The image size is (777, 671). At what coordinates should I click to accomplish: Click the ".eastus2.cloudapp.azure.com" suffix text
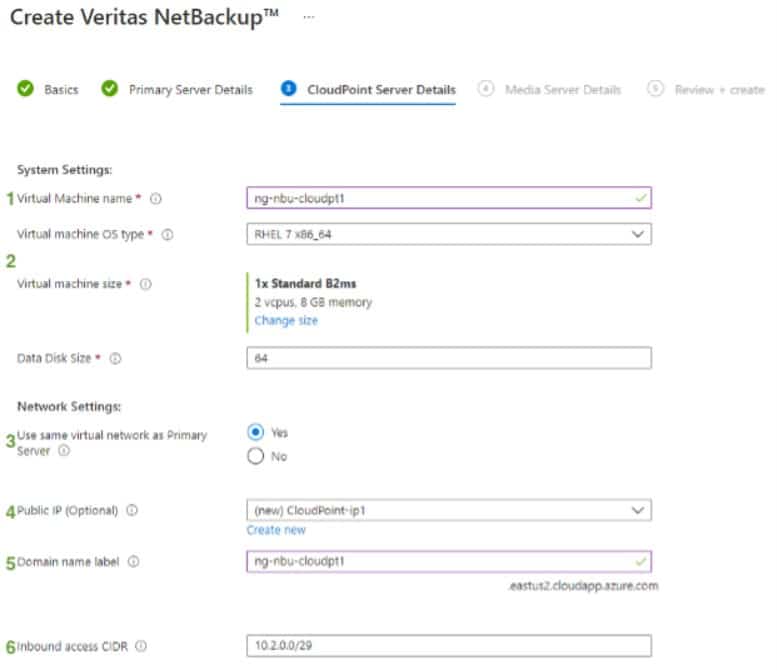(583, 586)
